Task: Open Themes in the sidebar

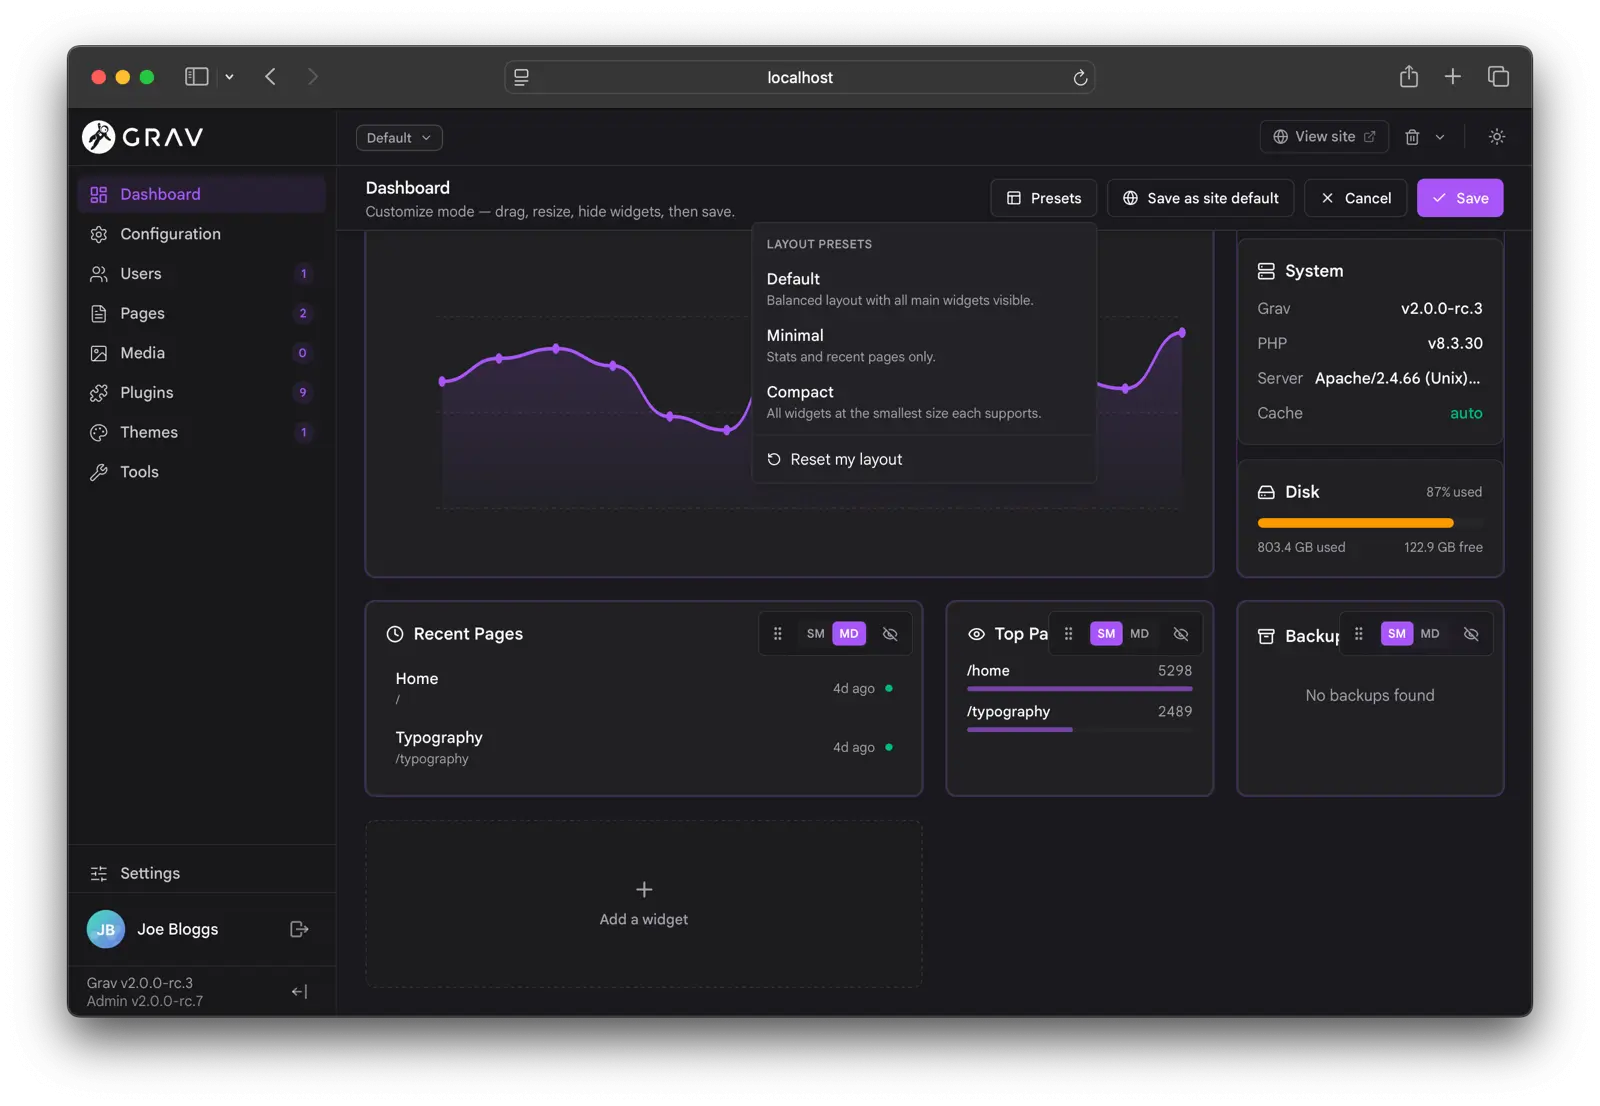Action: (201, 432)
